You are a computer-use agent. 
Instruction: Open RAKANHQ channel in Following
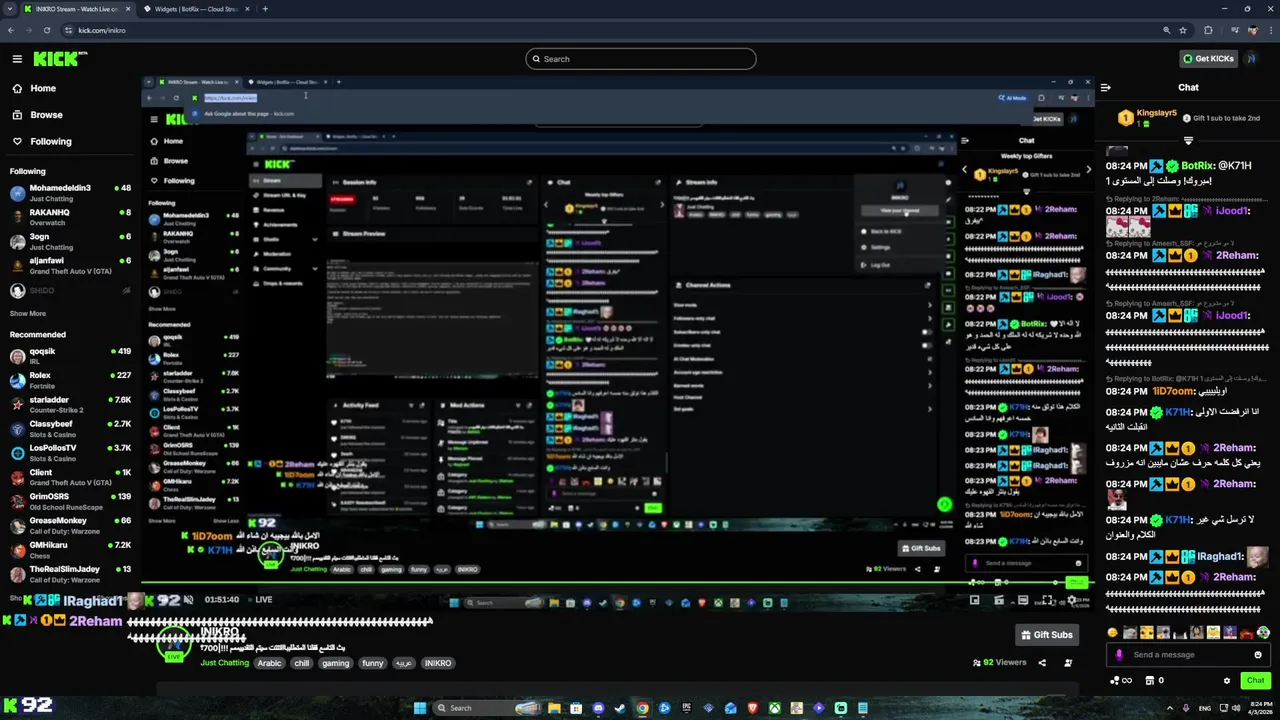pos(70,216)
